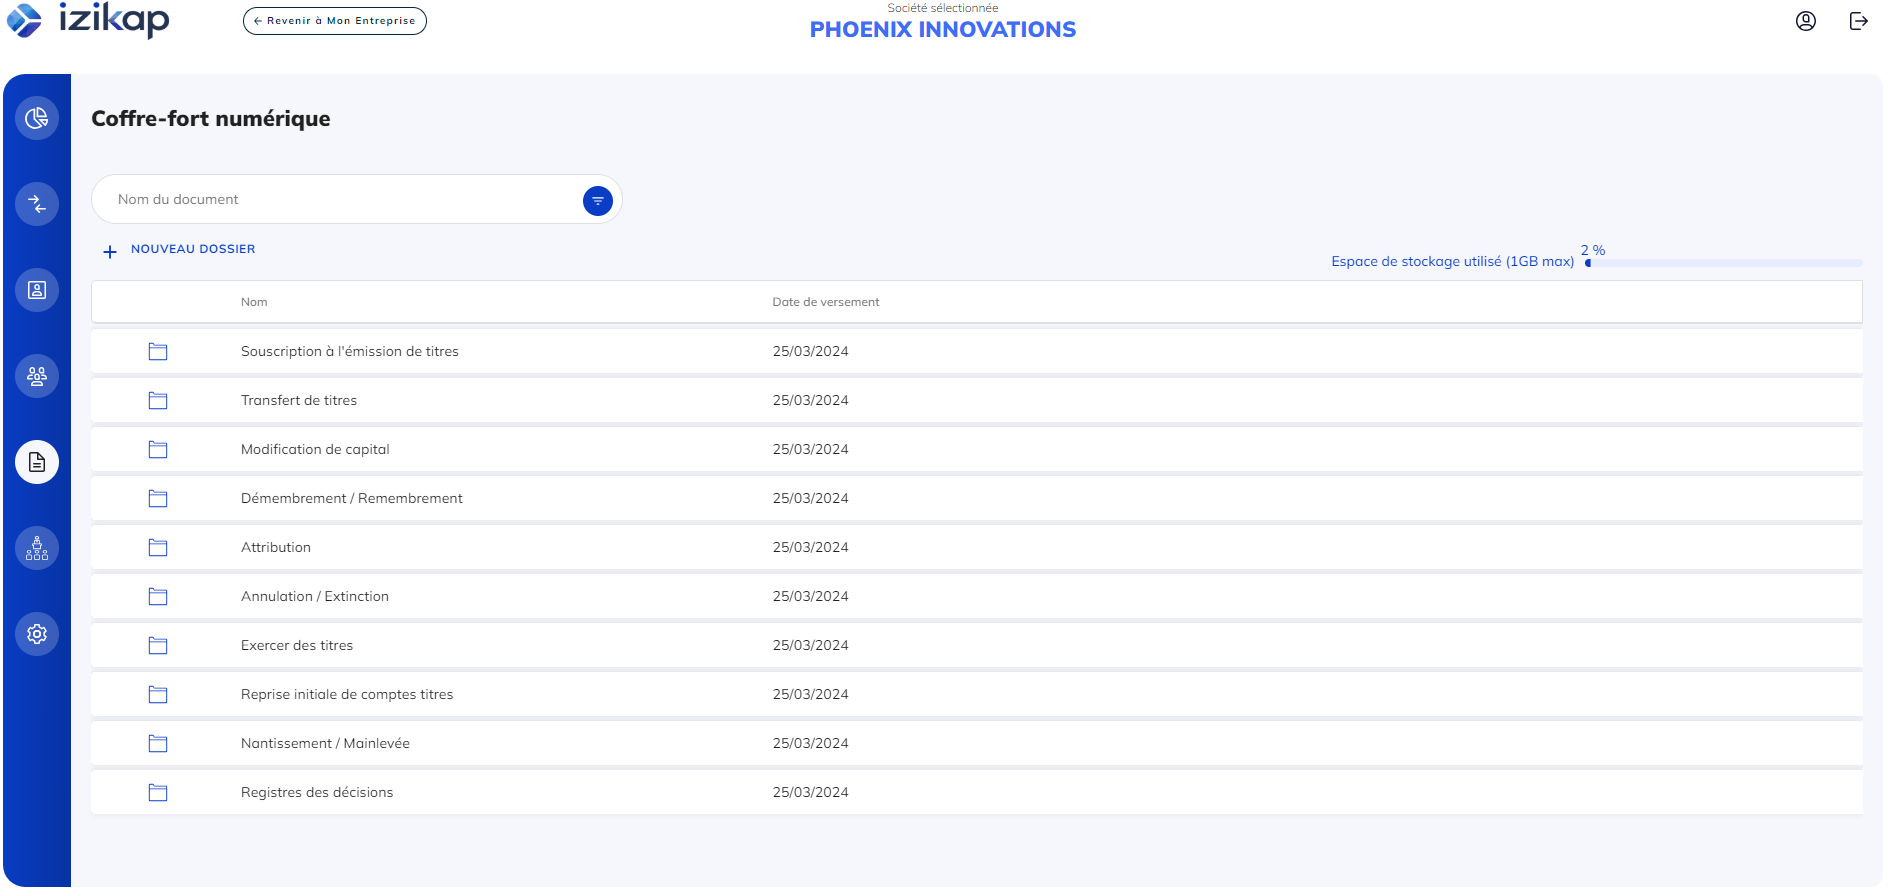
Task: Click the 2 % storage percentage value
Action: 1593,250
